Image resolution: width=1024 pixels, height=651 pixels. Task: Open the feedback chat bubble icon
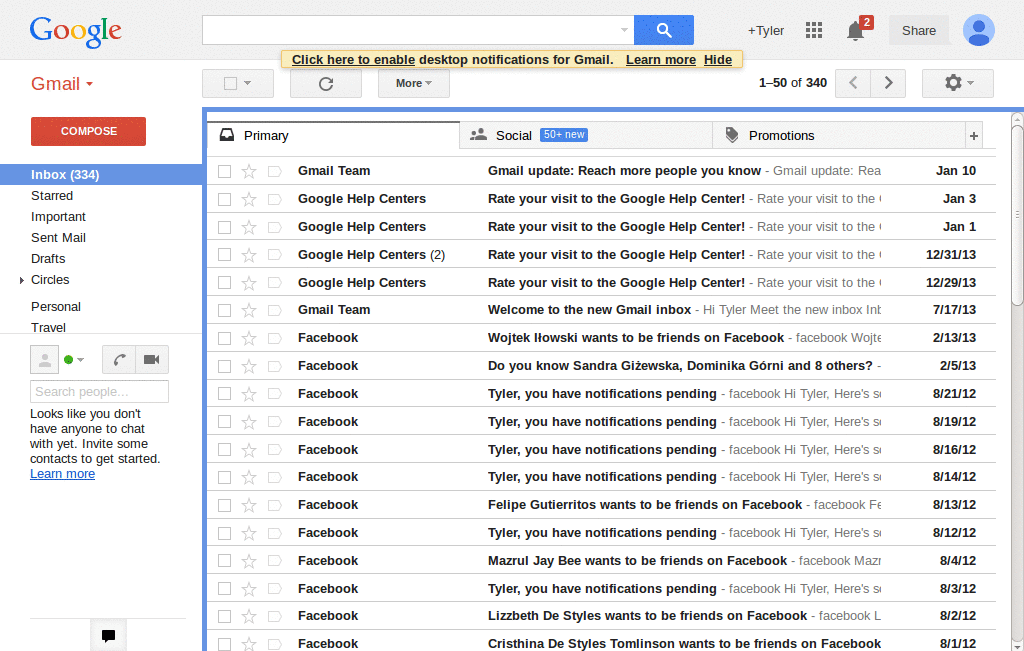107,634
